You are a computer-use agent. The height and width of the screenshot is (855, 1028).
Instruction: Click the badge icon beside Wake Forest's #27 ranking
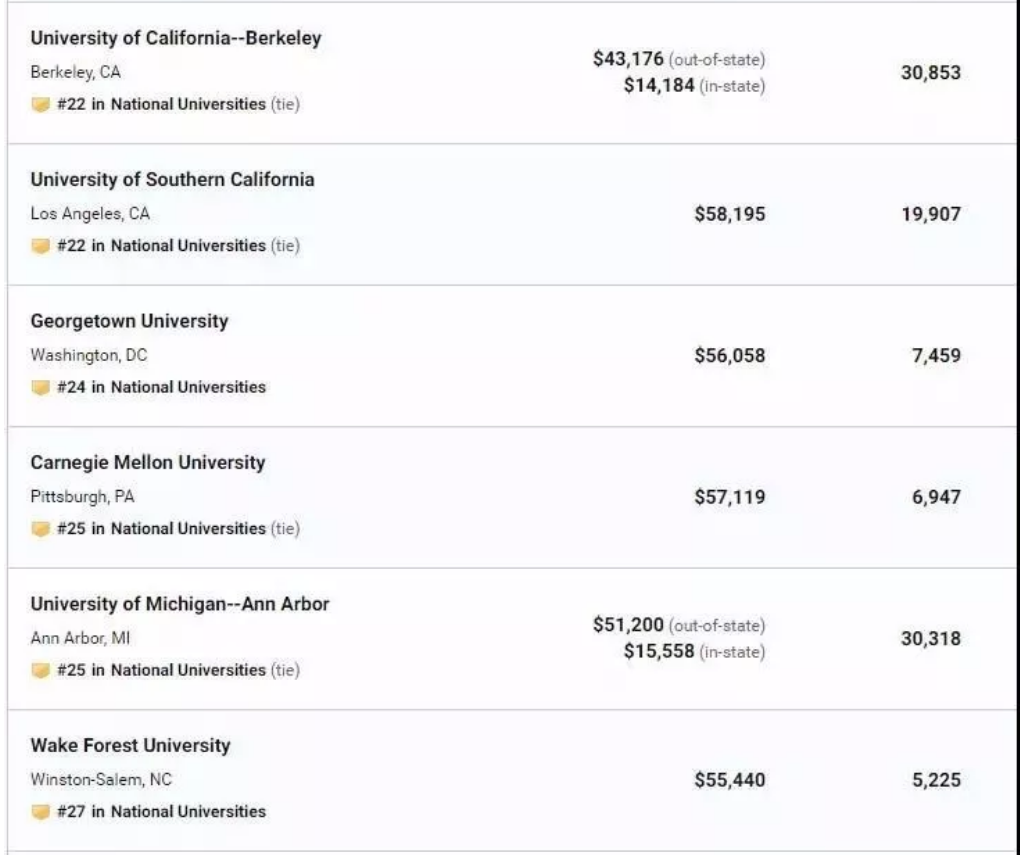[41, 812]
